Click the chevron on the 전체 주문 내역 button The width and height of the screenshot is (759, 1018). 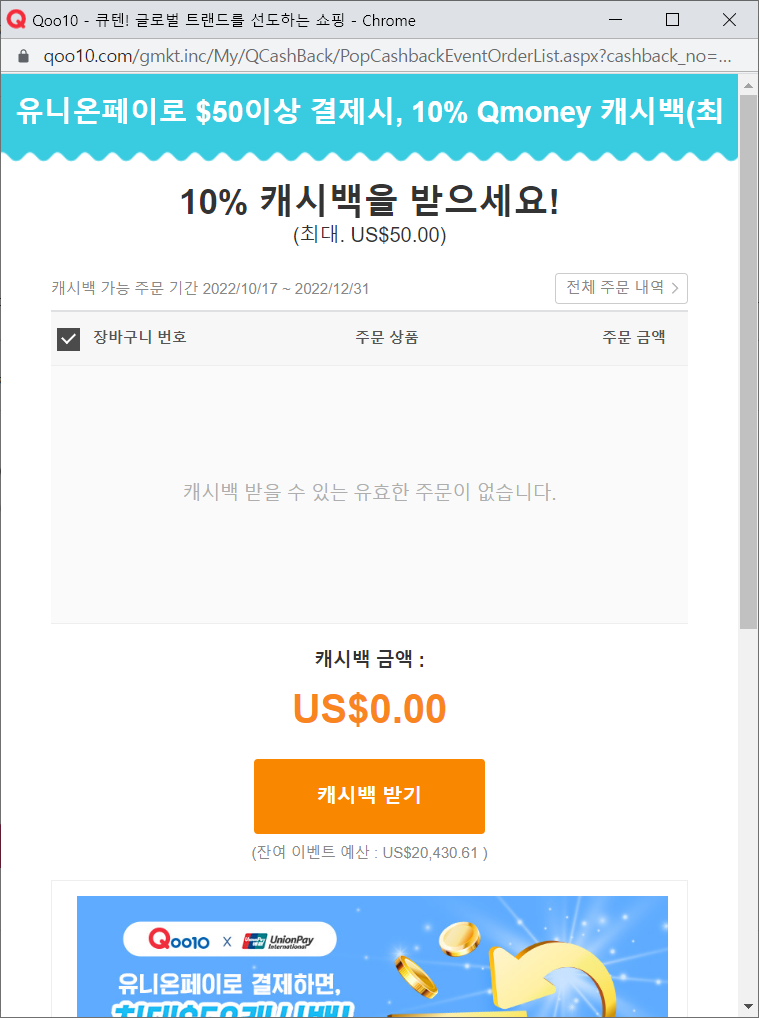(675, 288)
